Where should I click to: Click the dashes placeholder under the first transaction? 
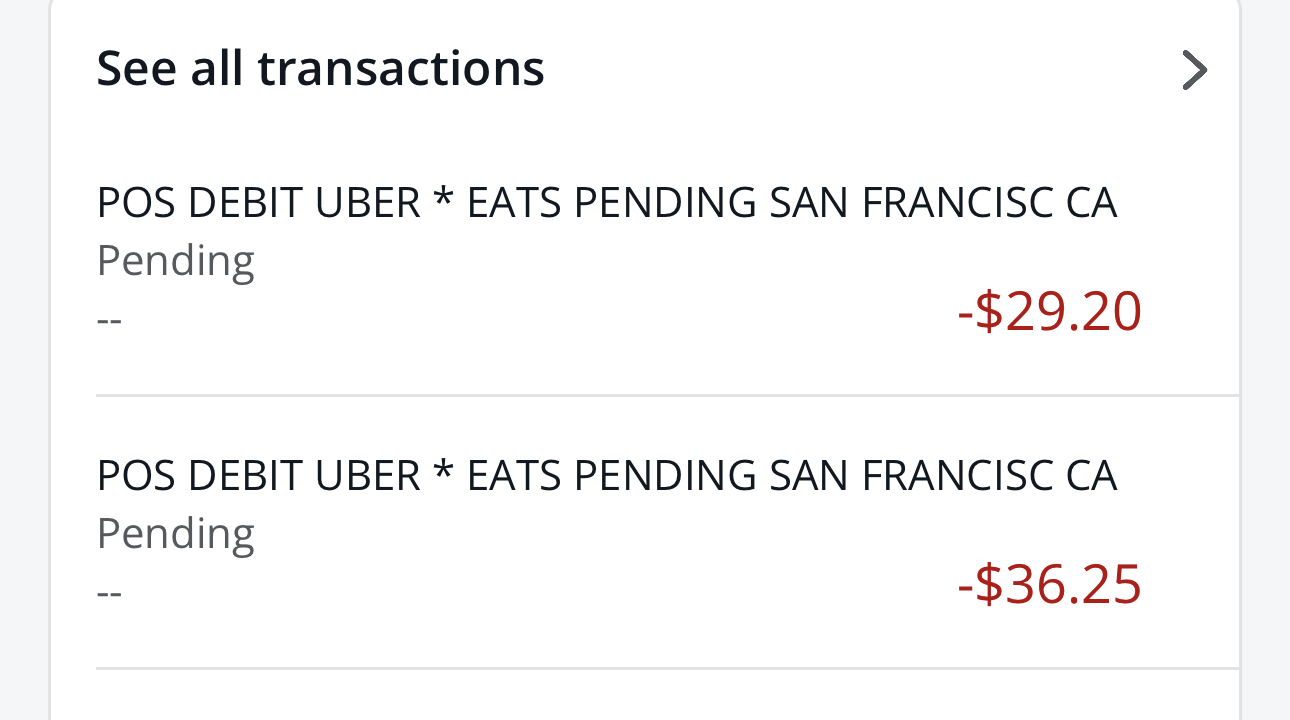point(108,318)
